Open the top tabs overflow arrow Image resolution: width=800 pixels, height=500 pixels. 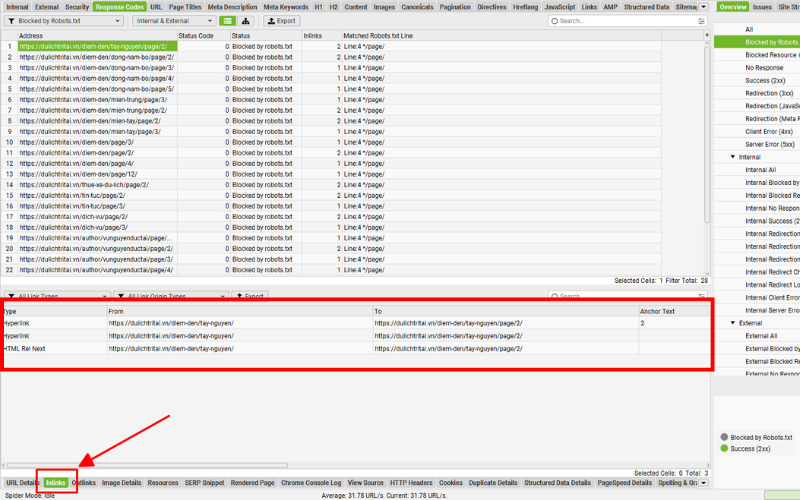pos(704,7)
